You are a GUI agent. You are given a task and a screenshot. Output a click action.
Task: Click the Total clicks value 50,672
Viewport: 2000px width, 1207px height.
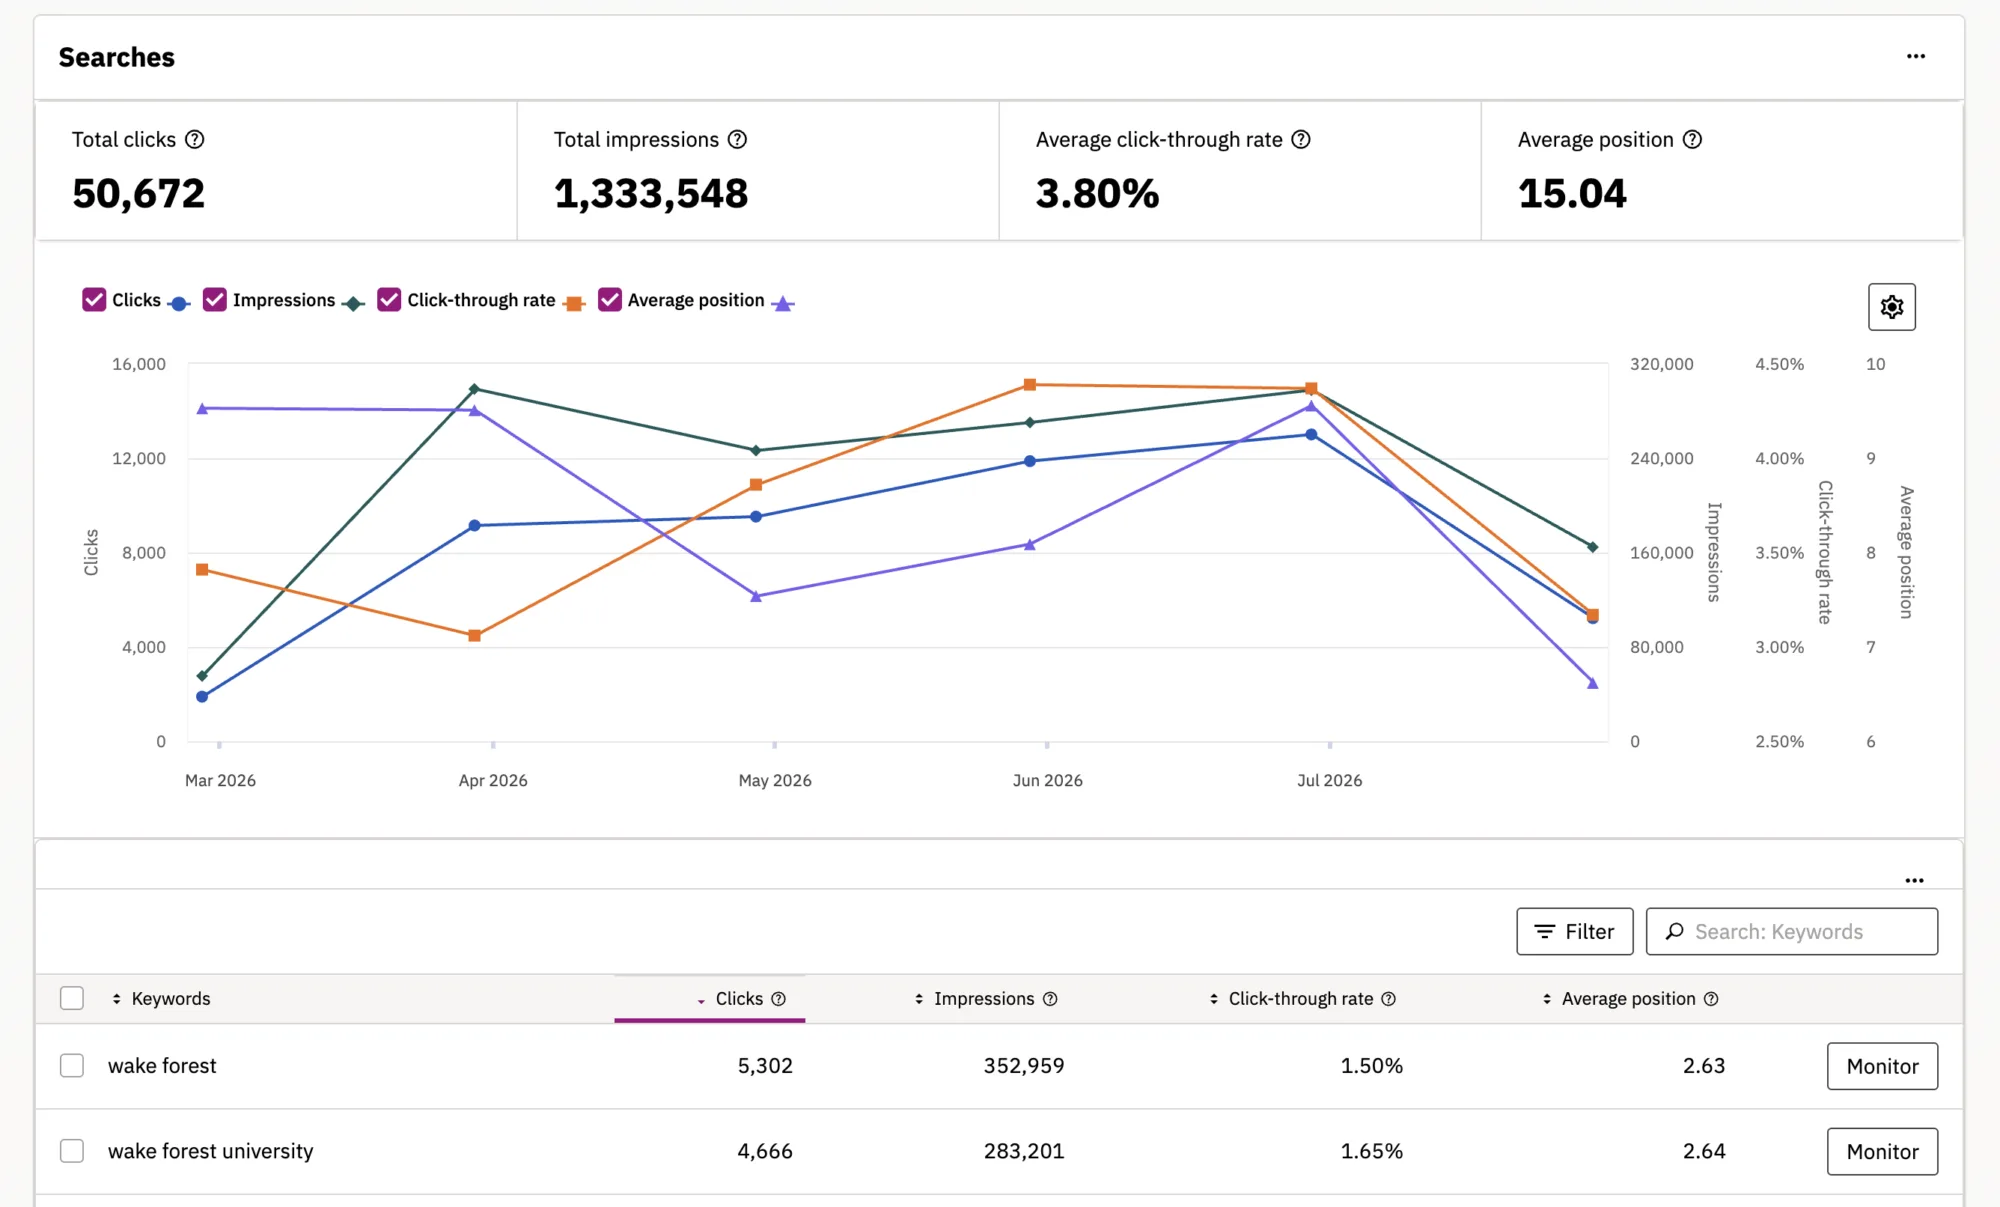click(138, 194)
